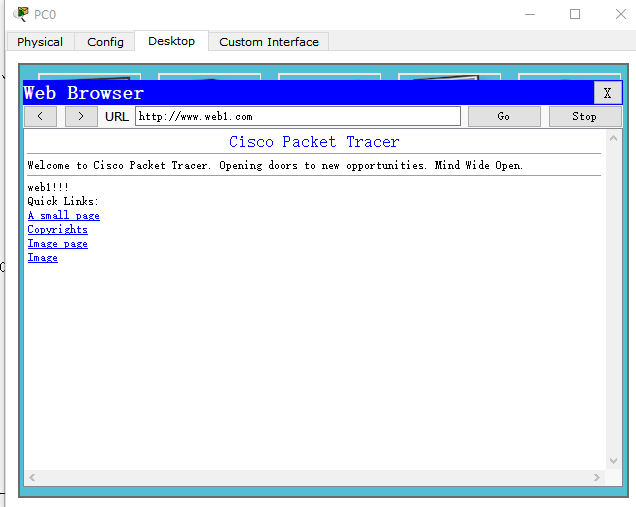Open the Physical tab
The height and width of the screenshot is (507, 636).
point(40,42)
